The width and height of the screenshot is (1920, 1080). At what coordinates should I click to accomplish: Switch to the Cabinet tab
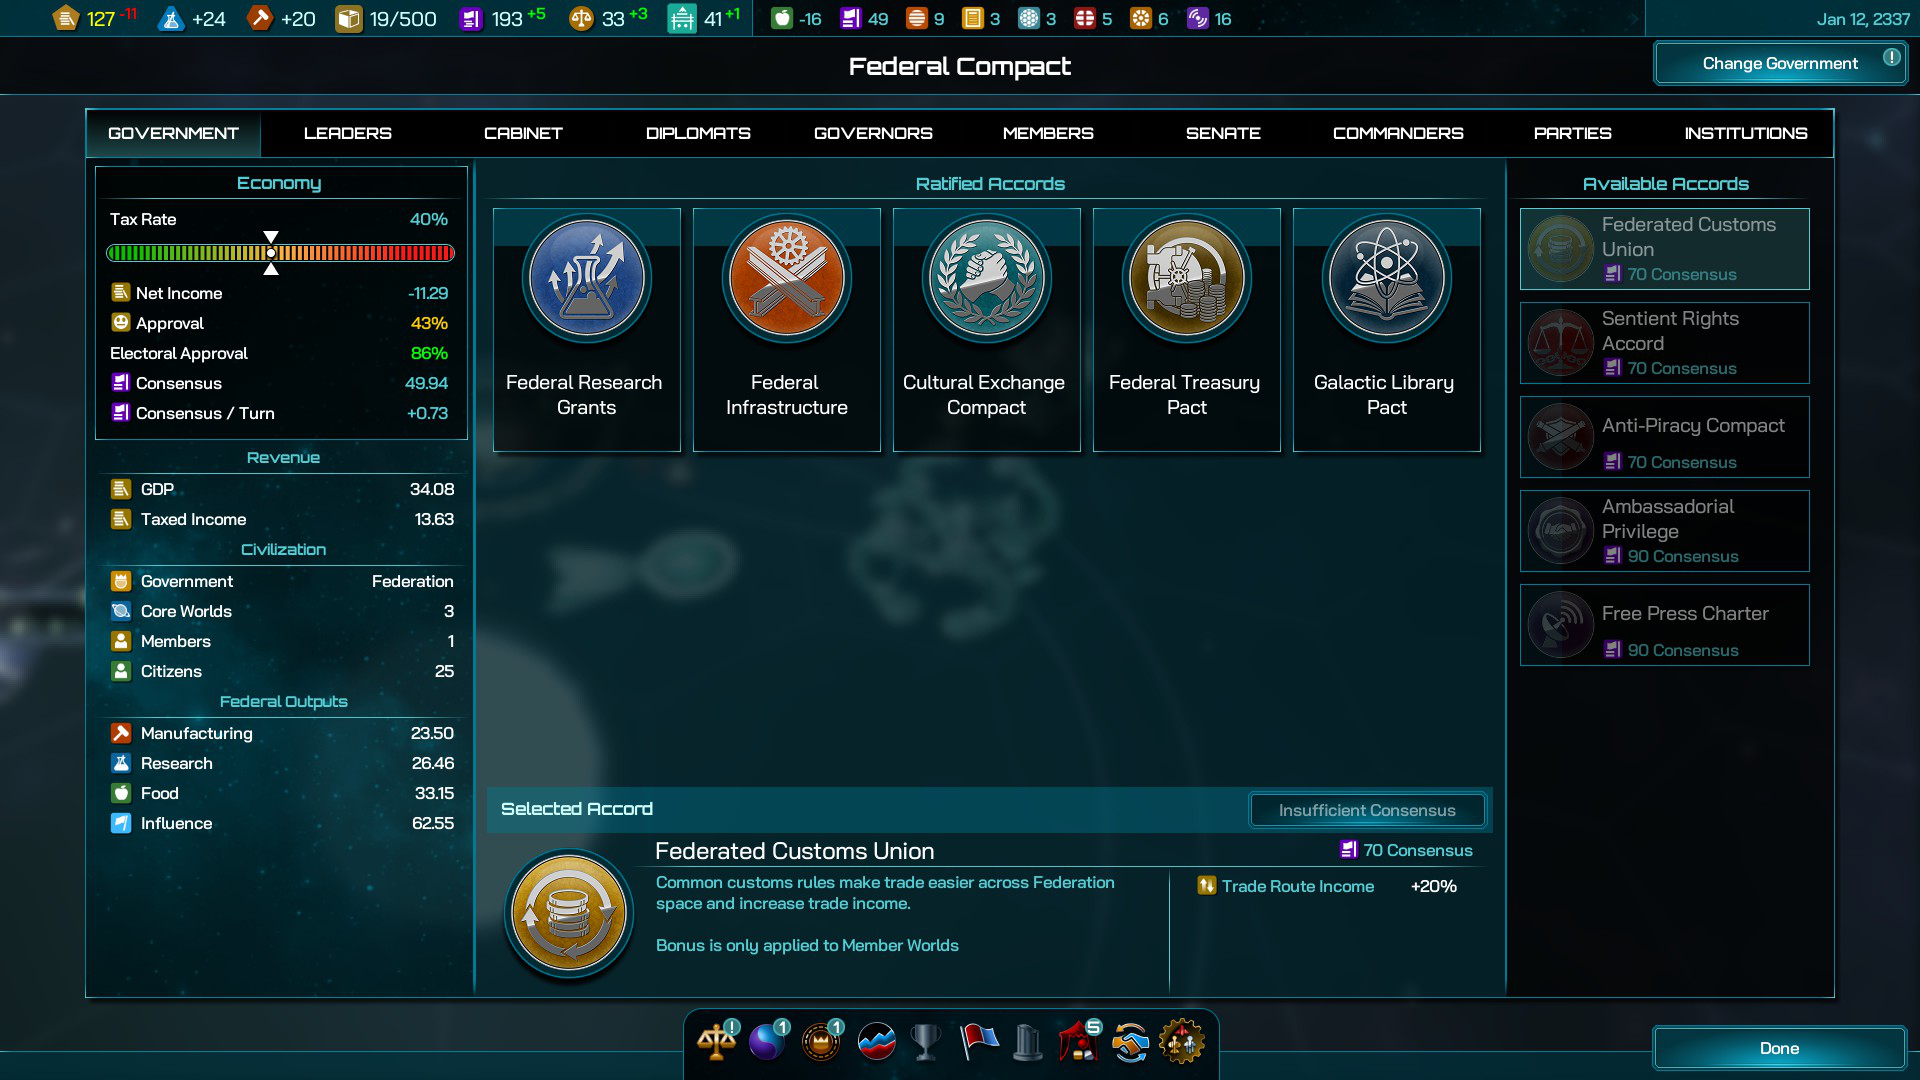click(x=523, y=133)
